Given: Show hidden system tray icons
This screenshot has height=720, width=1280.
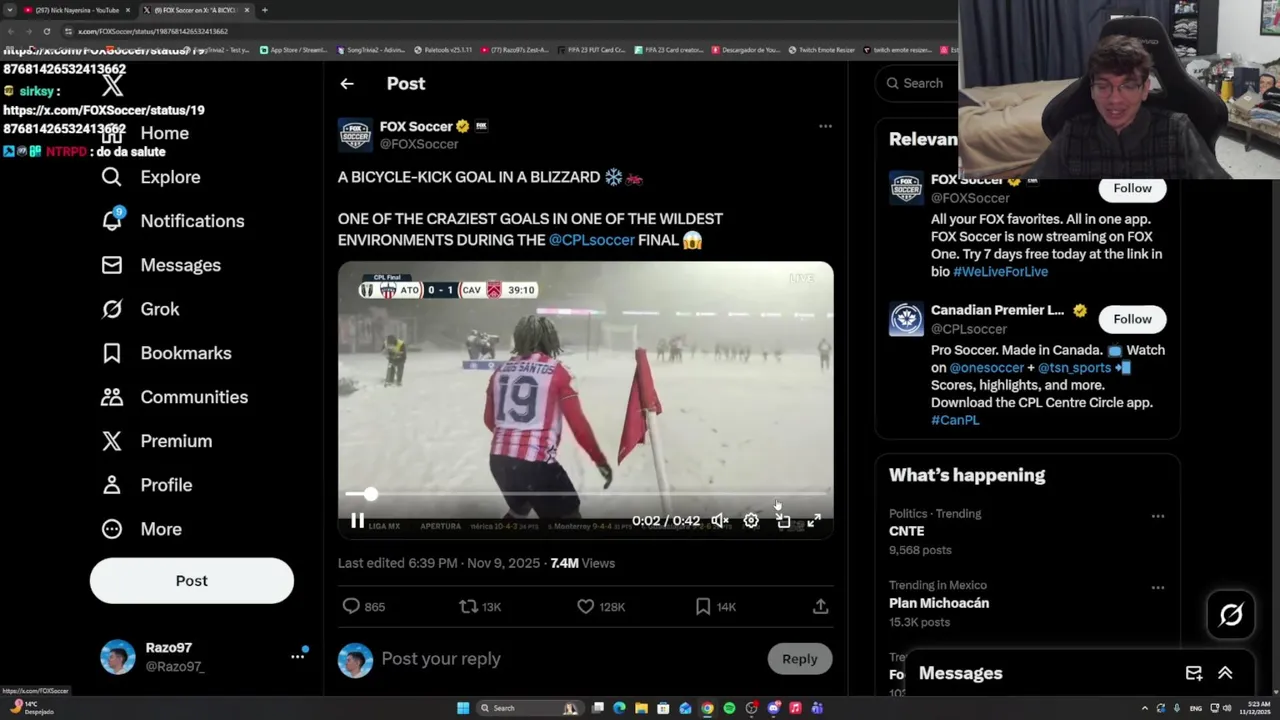Looking at the screenshot, I should click(1145, 708).
